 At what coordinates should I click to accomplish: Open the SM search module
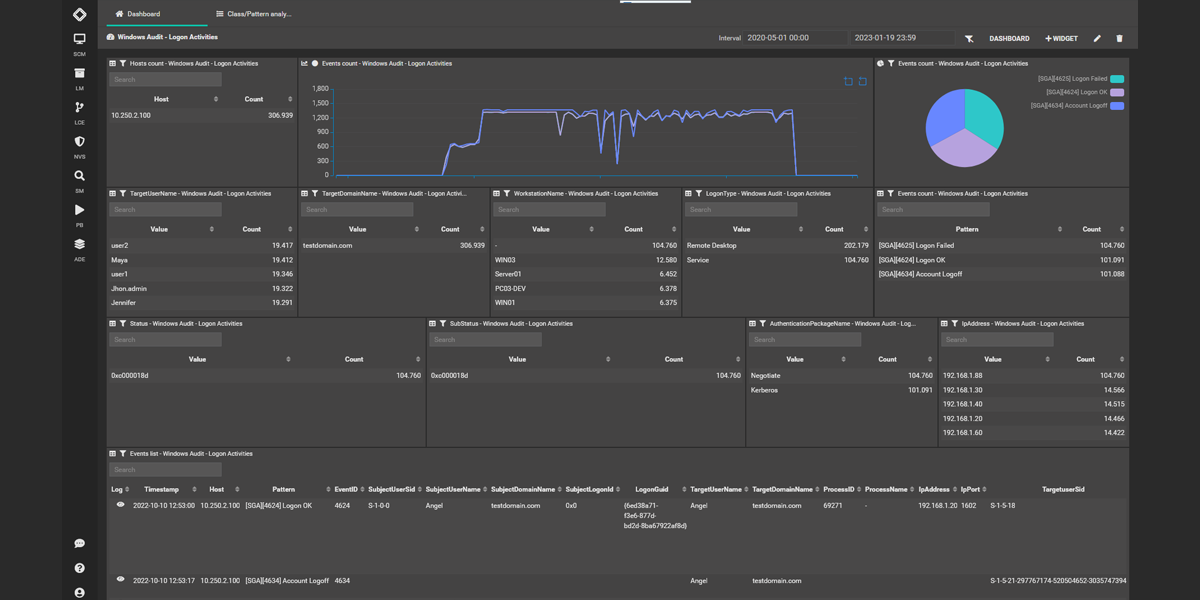tap(79, 176)
